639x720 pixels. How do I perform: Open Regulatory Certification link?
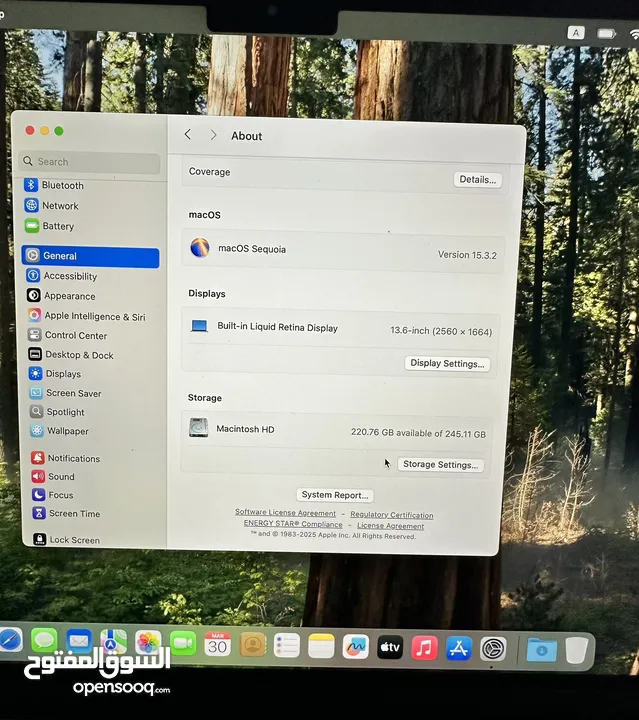(x=392, y=515)
